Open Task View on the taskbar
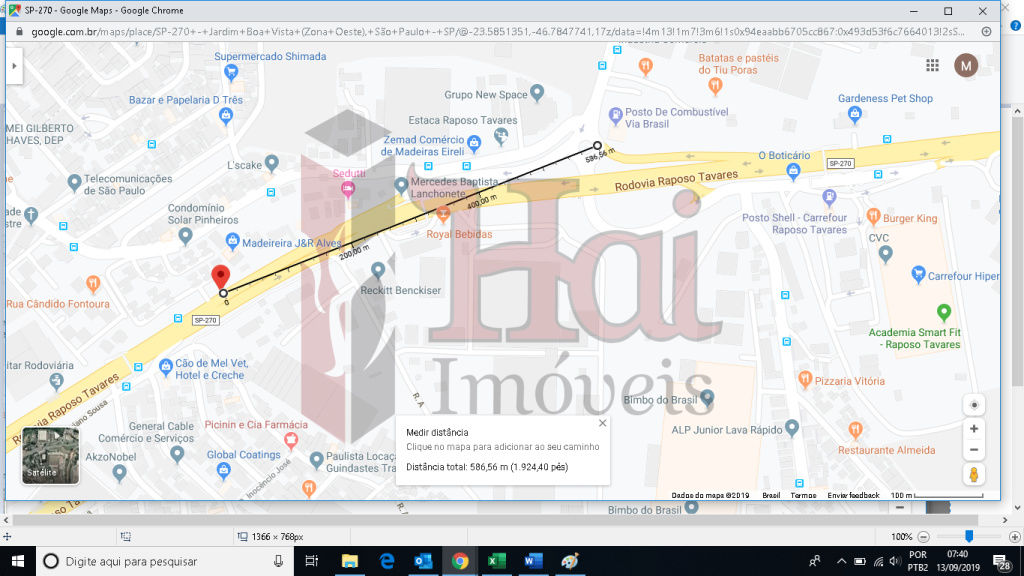1024x576 pixels. pyautogui.click(x=312, y=561)
